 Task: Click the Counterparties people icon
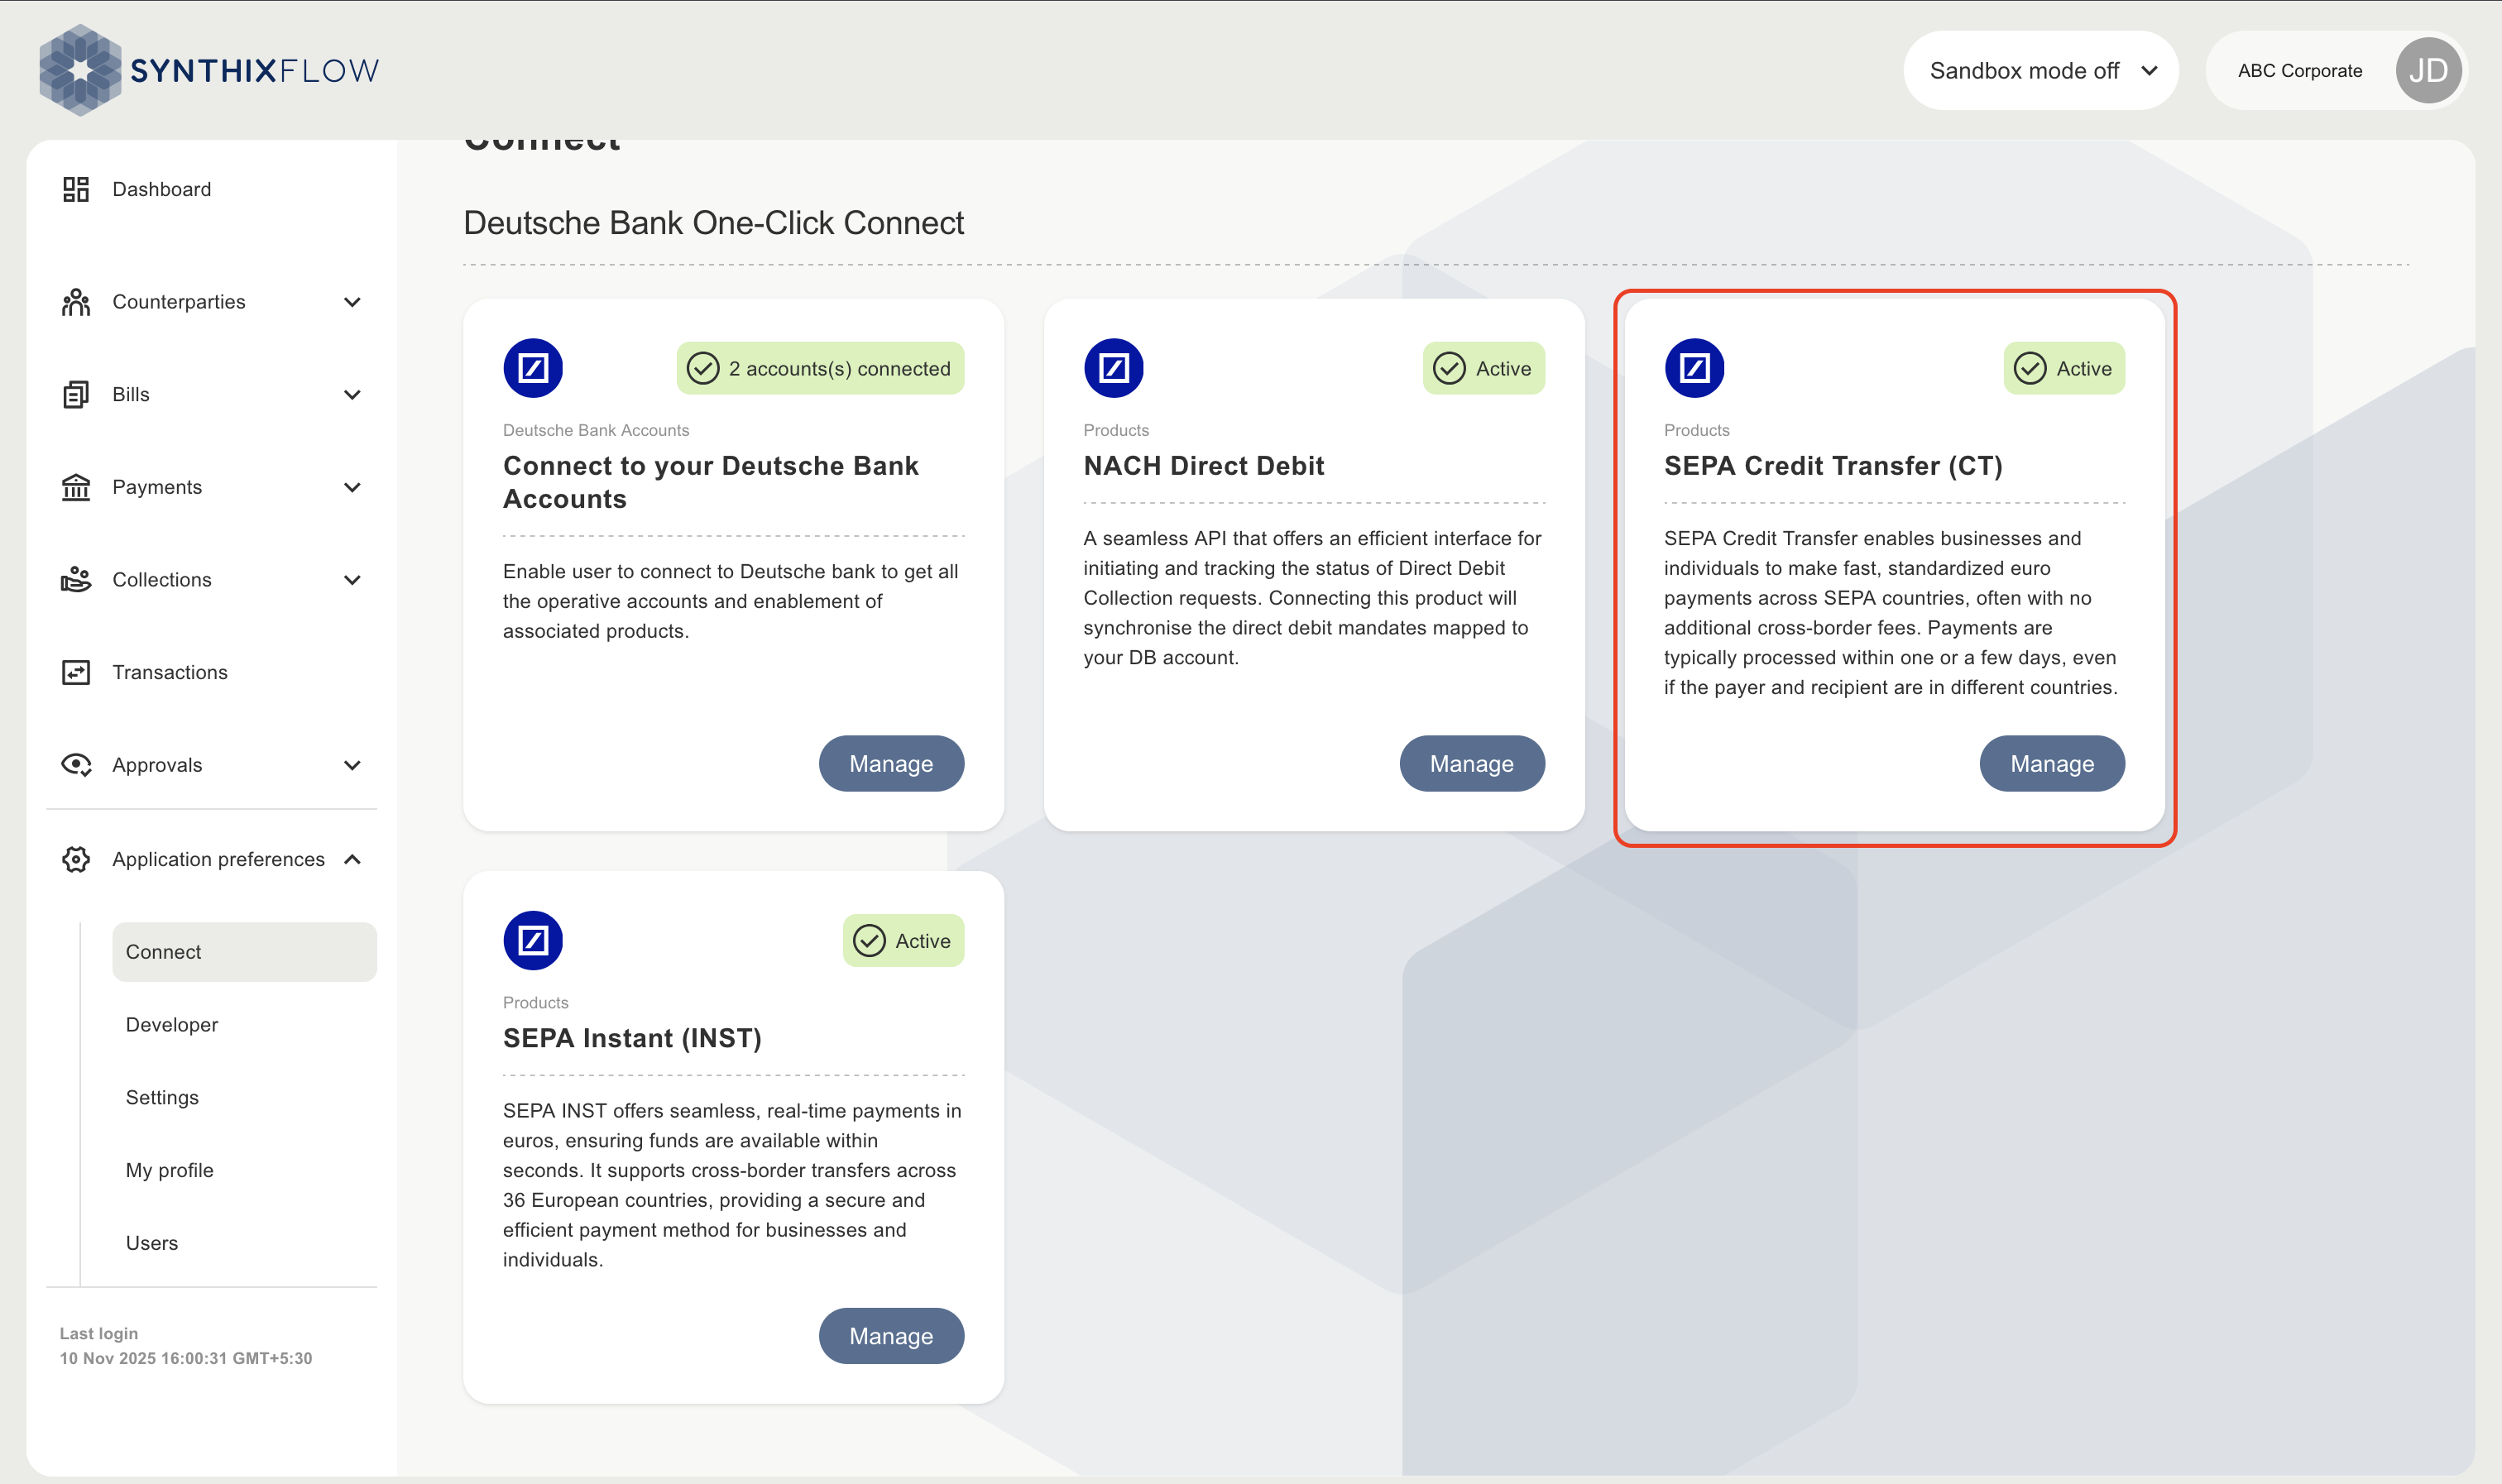tap(76, 302)
